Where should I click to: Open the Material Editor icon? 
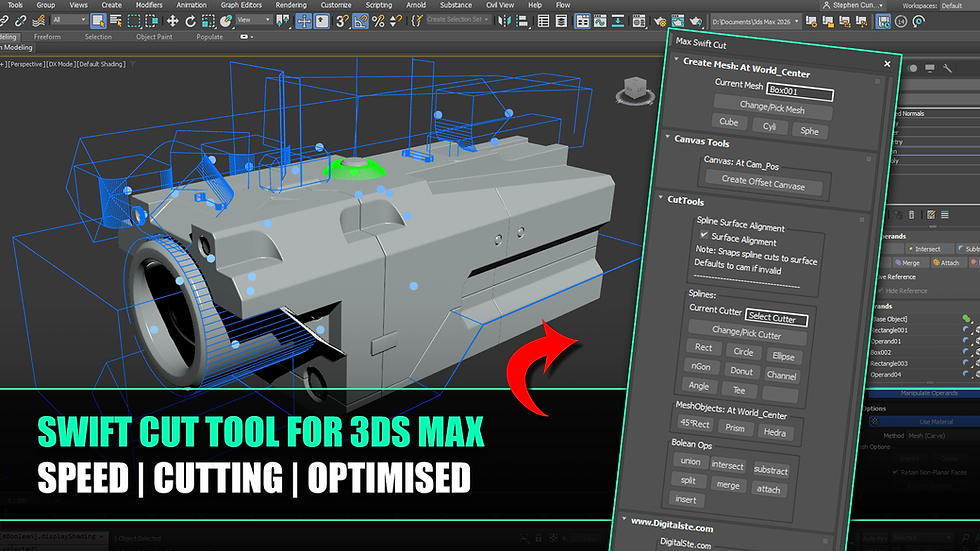pyautogui.click(x=638, y=21)
